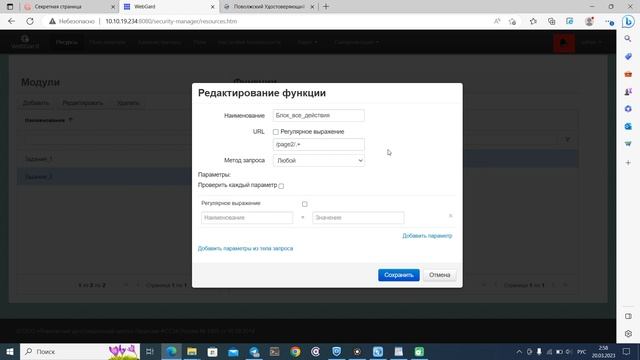640x360 pixels.
Task: Open Edge Settings and more menu
Action: pyautogui.click(x=609, y=21)
